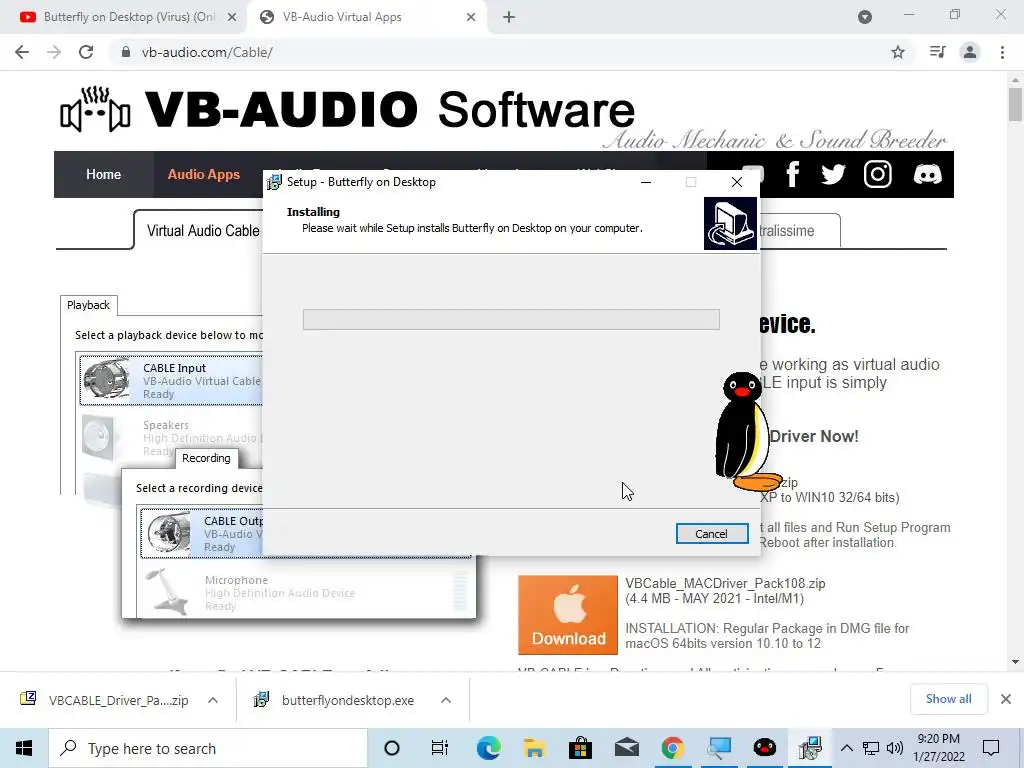Viewport: 1024px width, 768px height.
Task: Open the VB-Audio Discord icon
Action: [x=927, y=174]
